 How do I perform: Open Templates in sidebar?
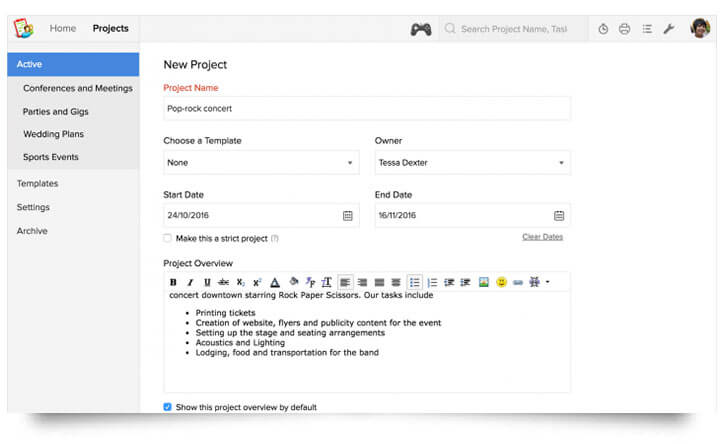coord(37,184)
